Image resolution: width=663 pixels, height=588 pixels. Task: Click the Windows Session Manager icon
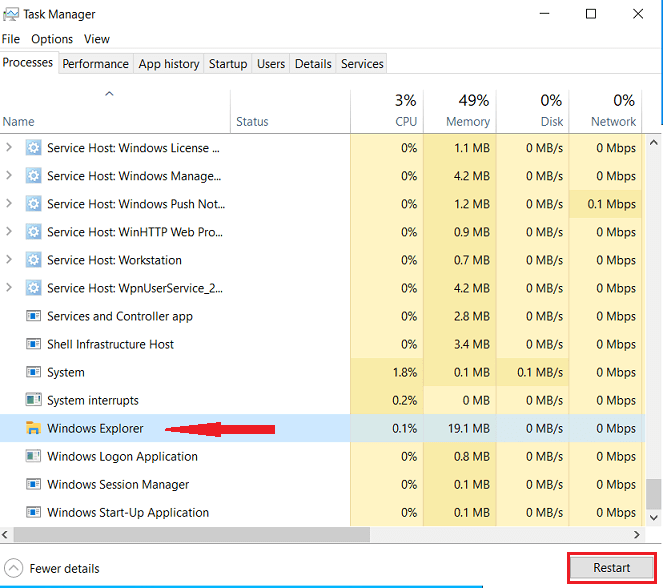33,484
